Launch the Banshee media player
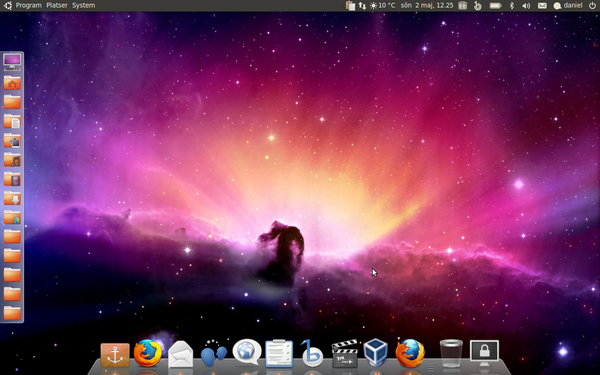The image size is (600, 375). click(311, 353)
